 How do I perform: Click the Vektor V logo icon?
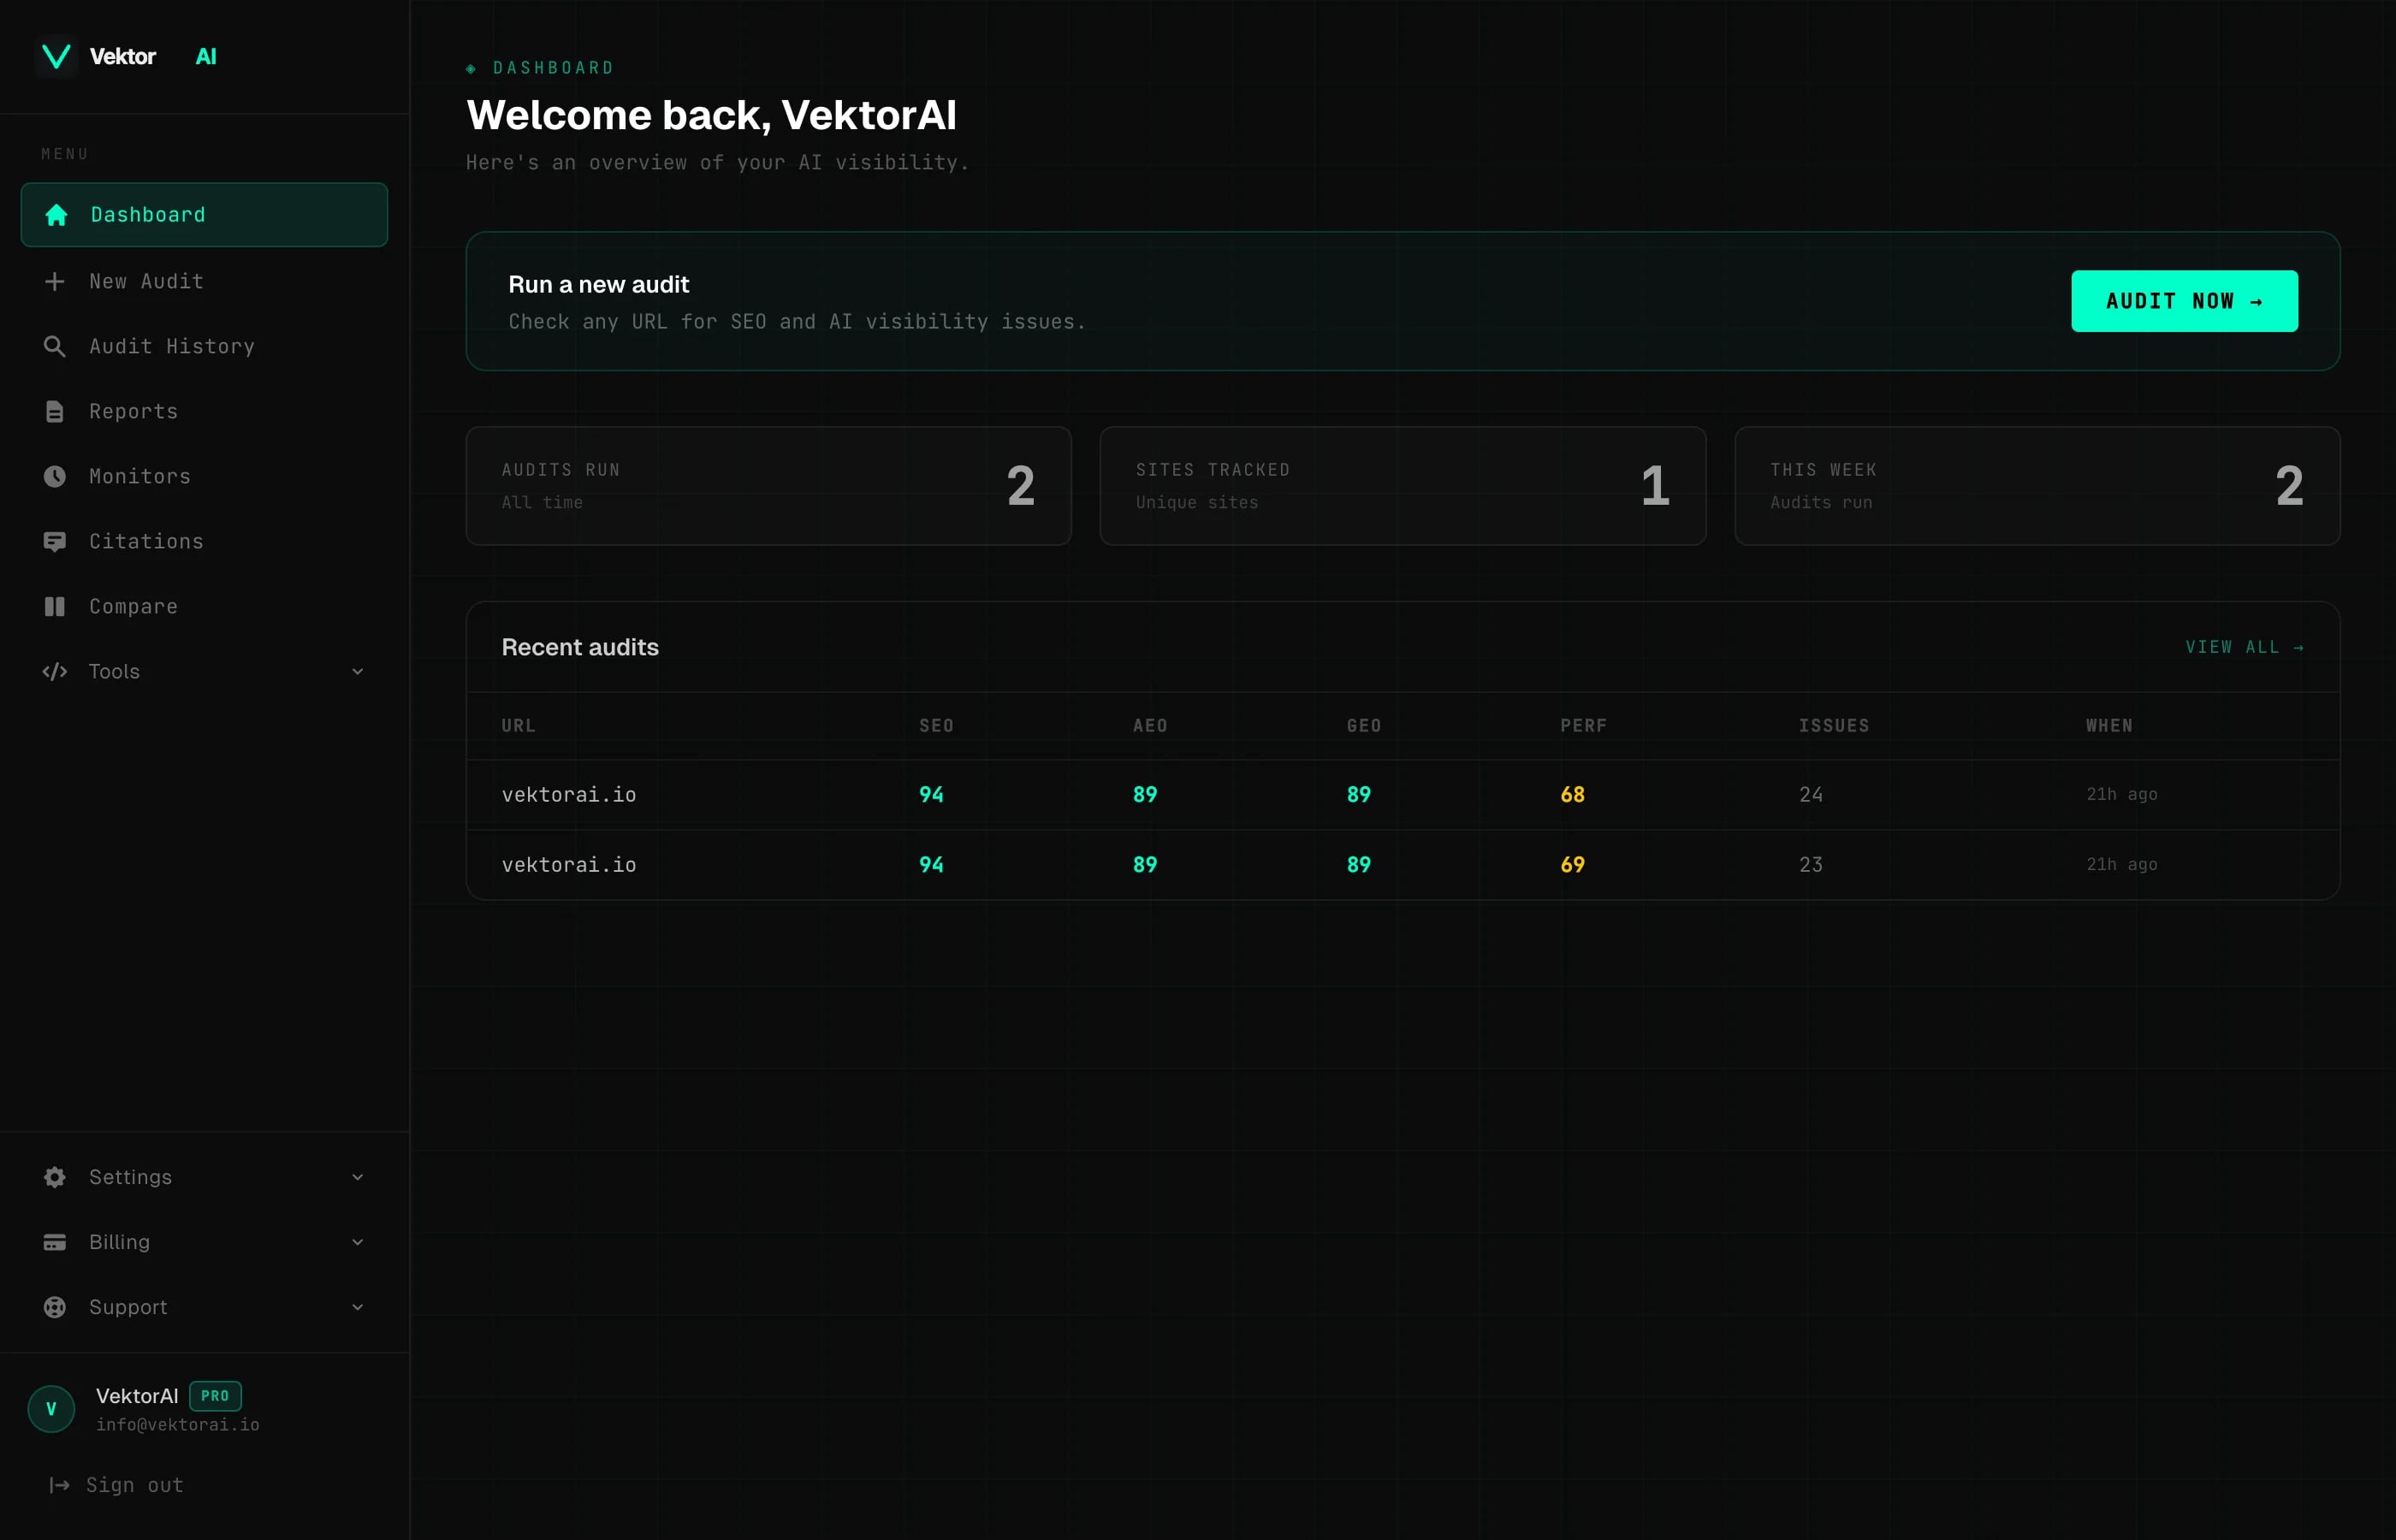[x=56, y=56]
